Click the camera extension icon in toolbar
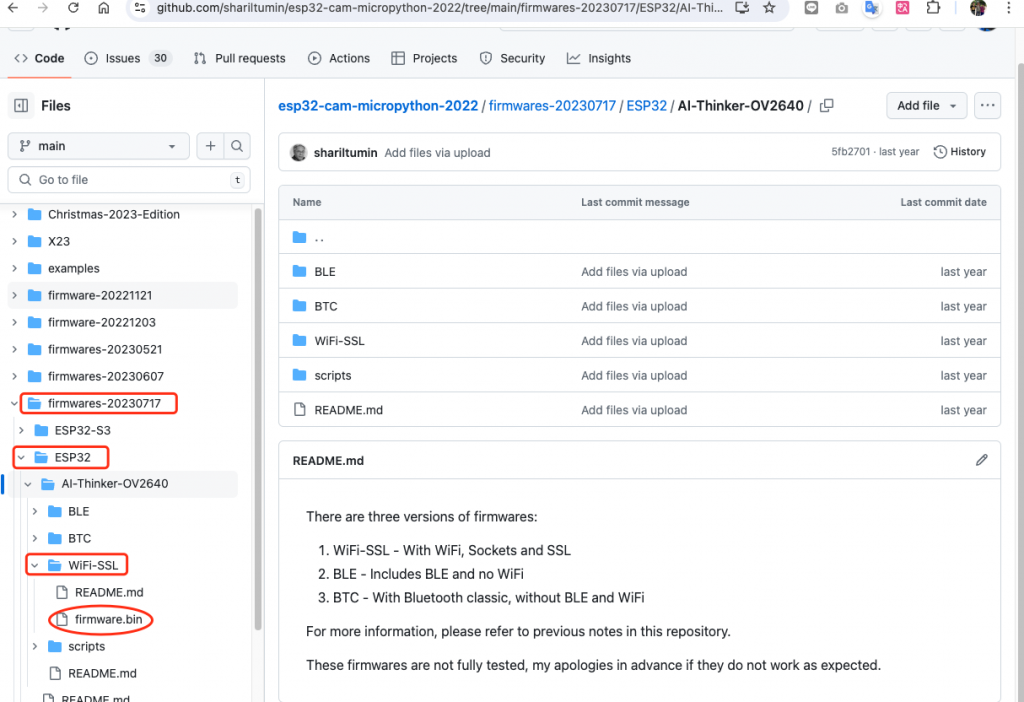This screenshot has height=702, width=1024. [x=841, y=8]
